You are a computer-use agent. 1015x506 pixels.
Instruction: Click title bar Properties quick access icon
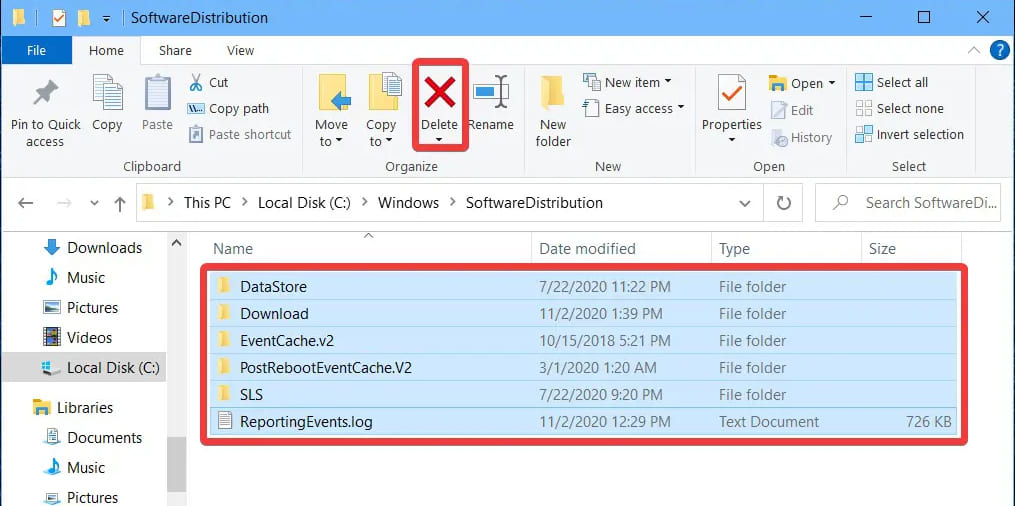(x=58, y=18)
